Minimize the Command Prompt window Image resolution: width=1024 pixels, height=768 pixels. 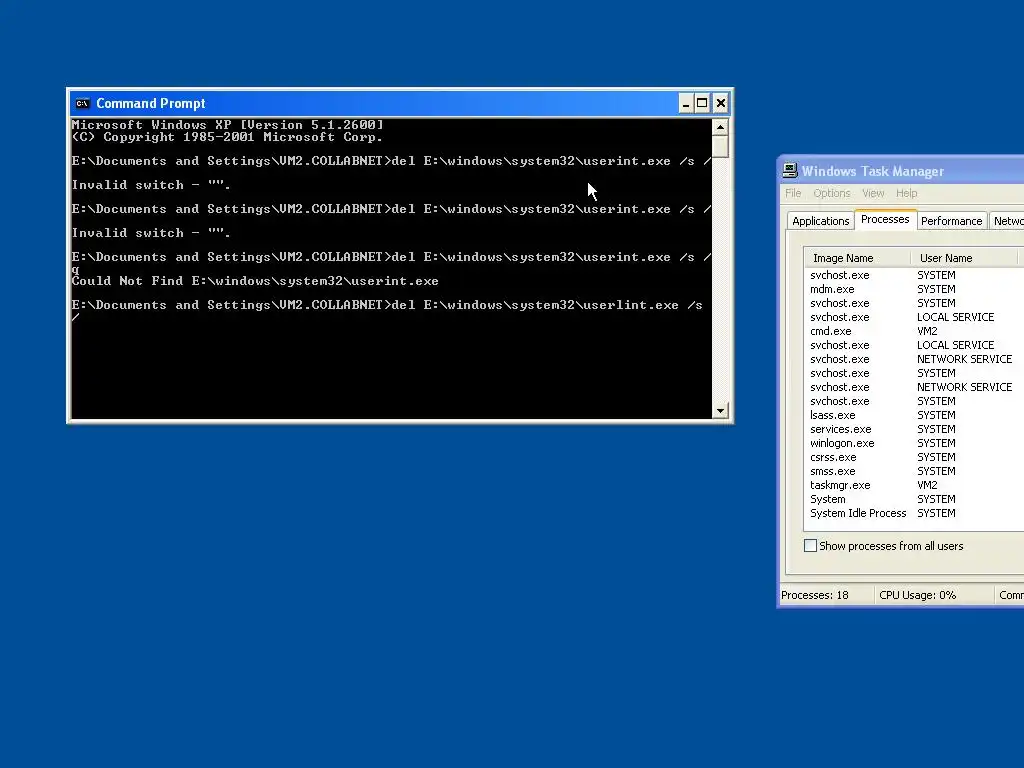pyautogui.click(x=685, y=103)
